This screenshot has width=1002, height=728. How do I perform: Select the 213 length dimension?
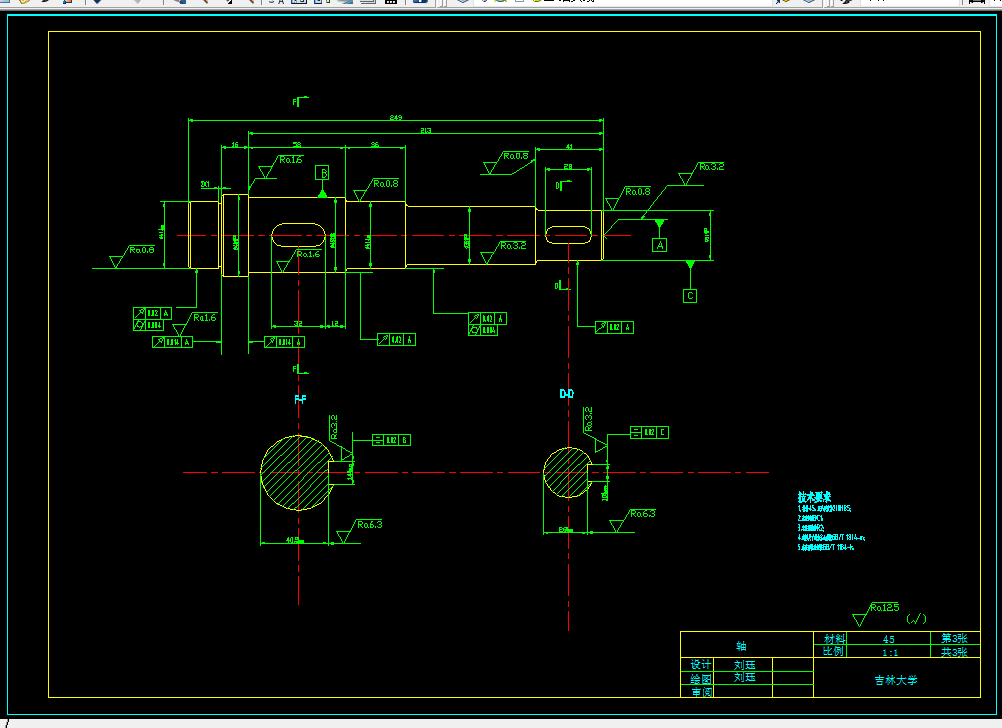point(426,130)
